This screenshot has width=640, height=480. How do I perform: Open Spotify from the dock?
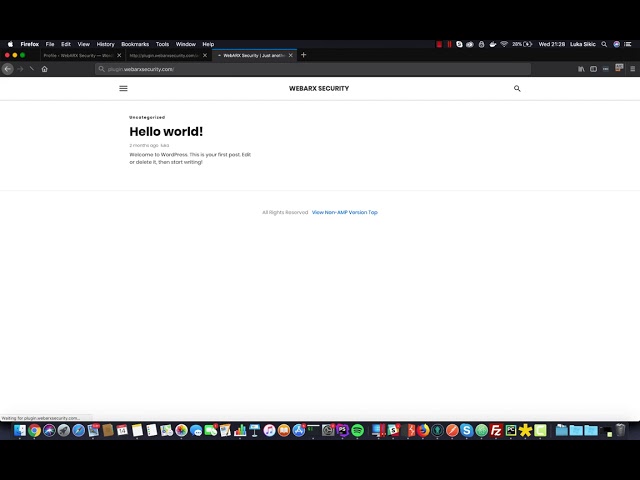(358, 430)
